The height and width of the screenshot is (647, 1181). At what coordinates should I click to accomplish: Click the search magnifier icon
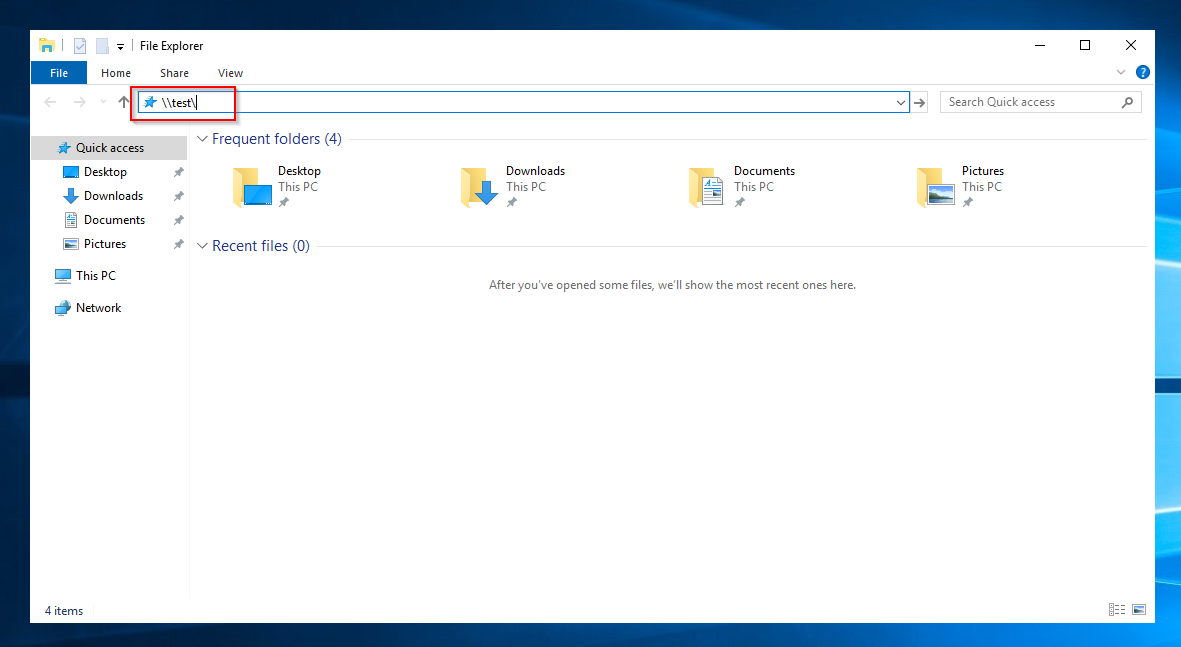[x=1128, y=102]
